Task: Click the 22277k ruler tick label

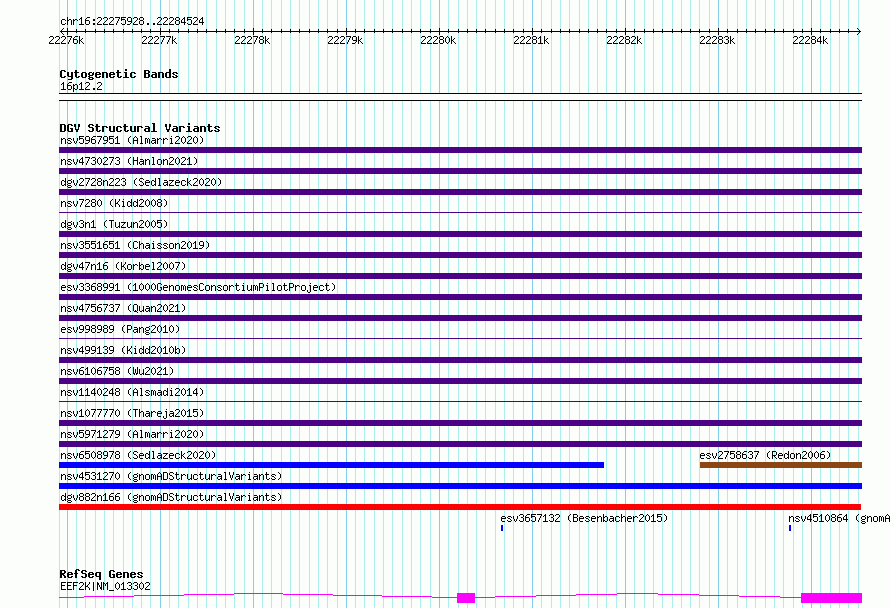Action: 159,40
